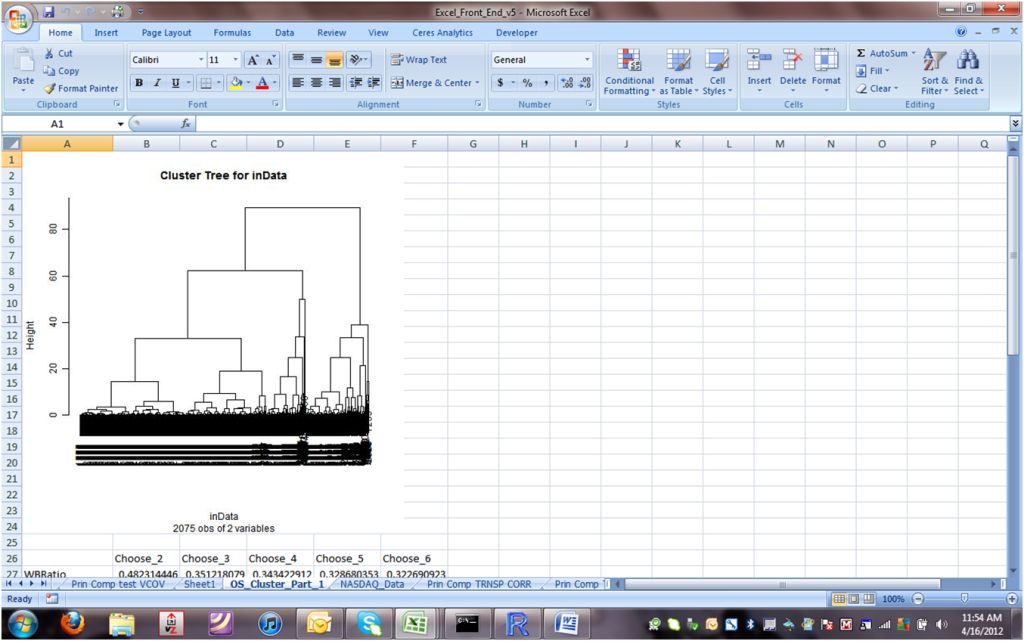1024x641 pixels.
Task: Click Decrease Indent icon
Action: pyautogui.click(x=356, y=83)
